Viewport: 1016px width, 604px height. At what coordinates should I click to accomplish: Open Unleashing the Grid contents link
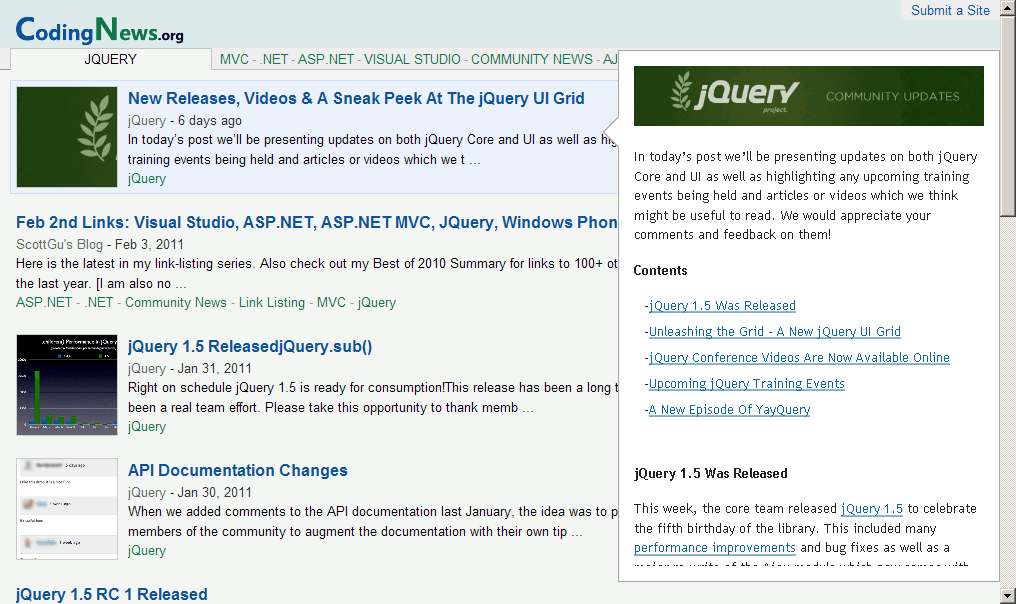(x=774, y=332)
